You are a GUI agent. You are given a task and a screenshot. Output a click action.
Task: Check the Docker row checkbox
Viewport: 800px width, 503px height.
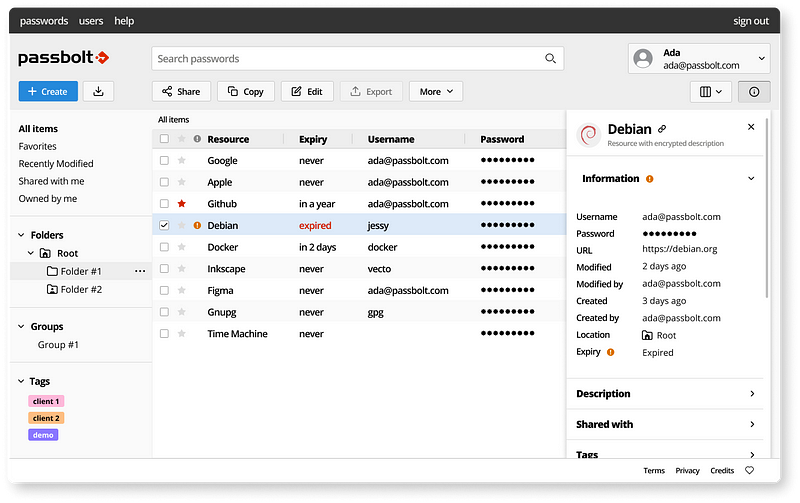pyautogui.click(x=164, y=247)
